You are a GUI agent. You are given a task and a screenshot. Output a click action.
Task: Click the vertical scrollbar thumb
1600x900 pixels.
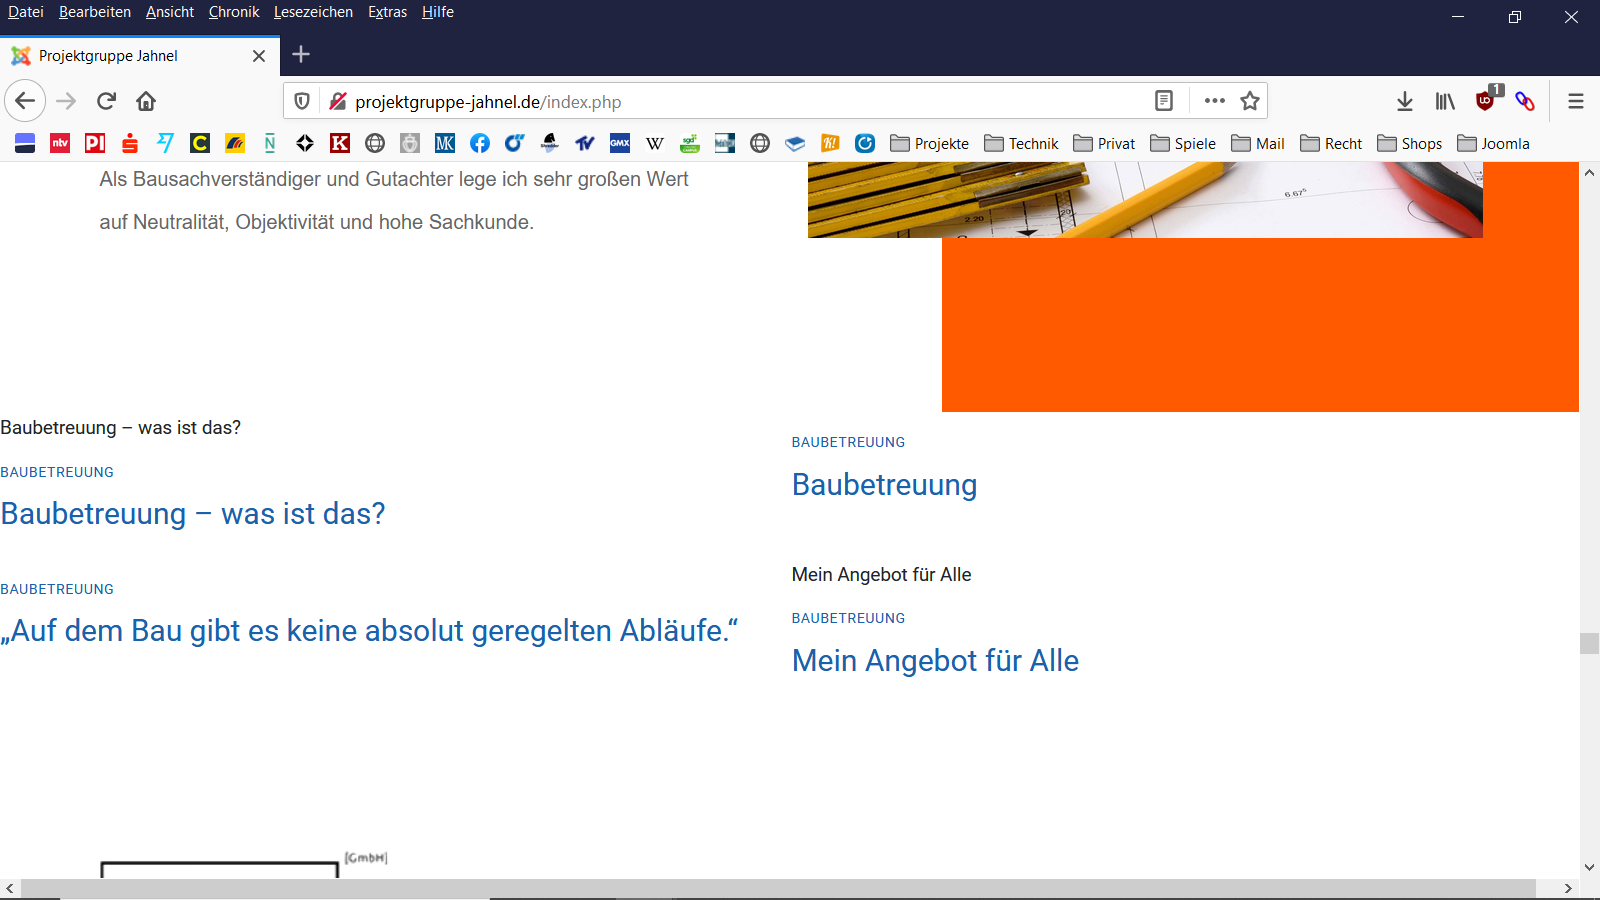[1589, 642]
